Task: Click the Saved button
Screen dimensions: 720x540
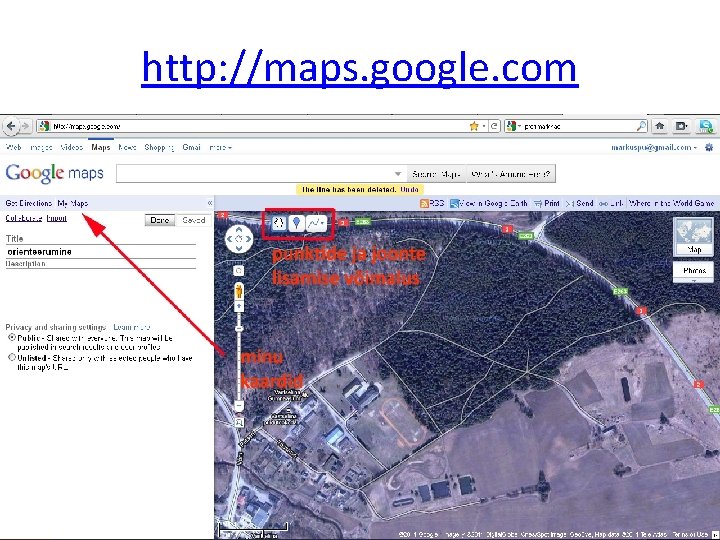Action: 193,220
